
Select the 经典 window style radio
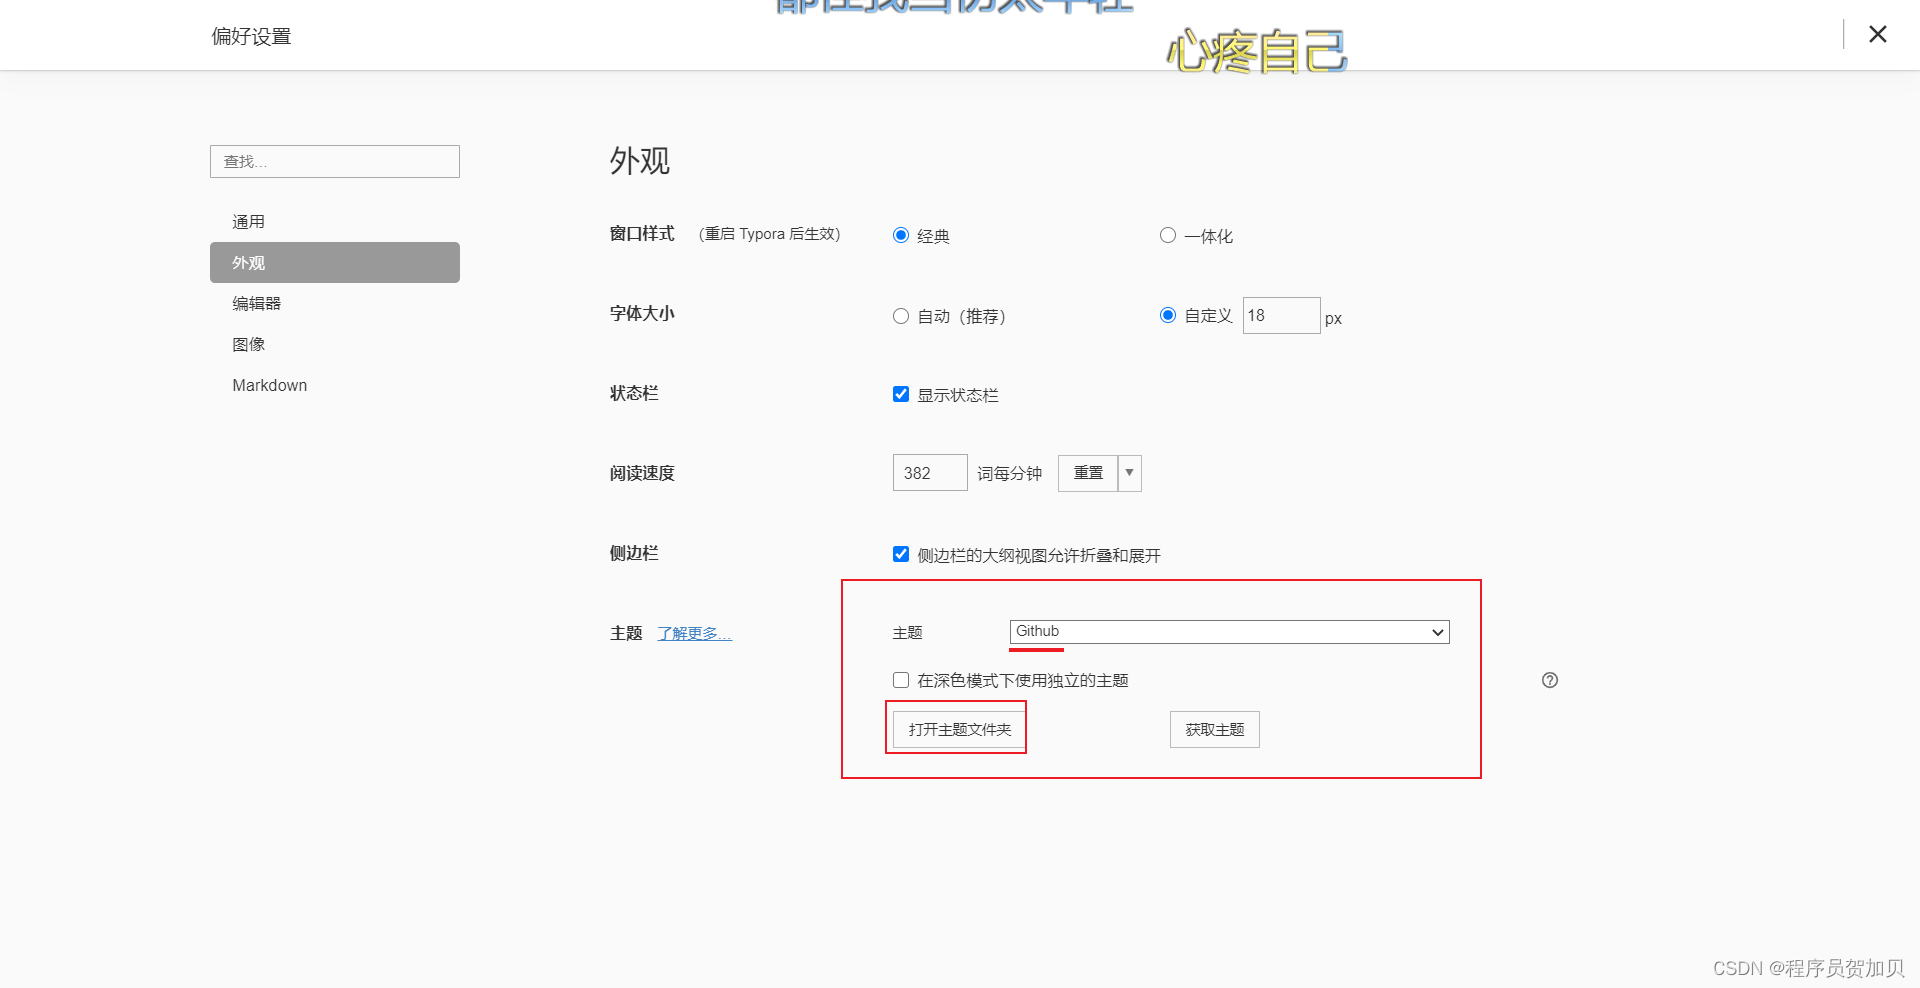901,235
